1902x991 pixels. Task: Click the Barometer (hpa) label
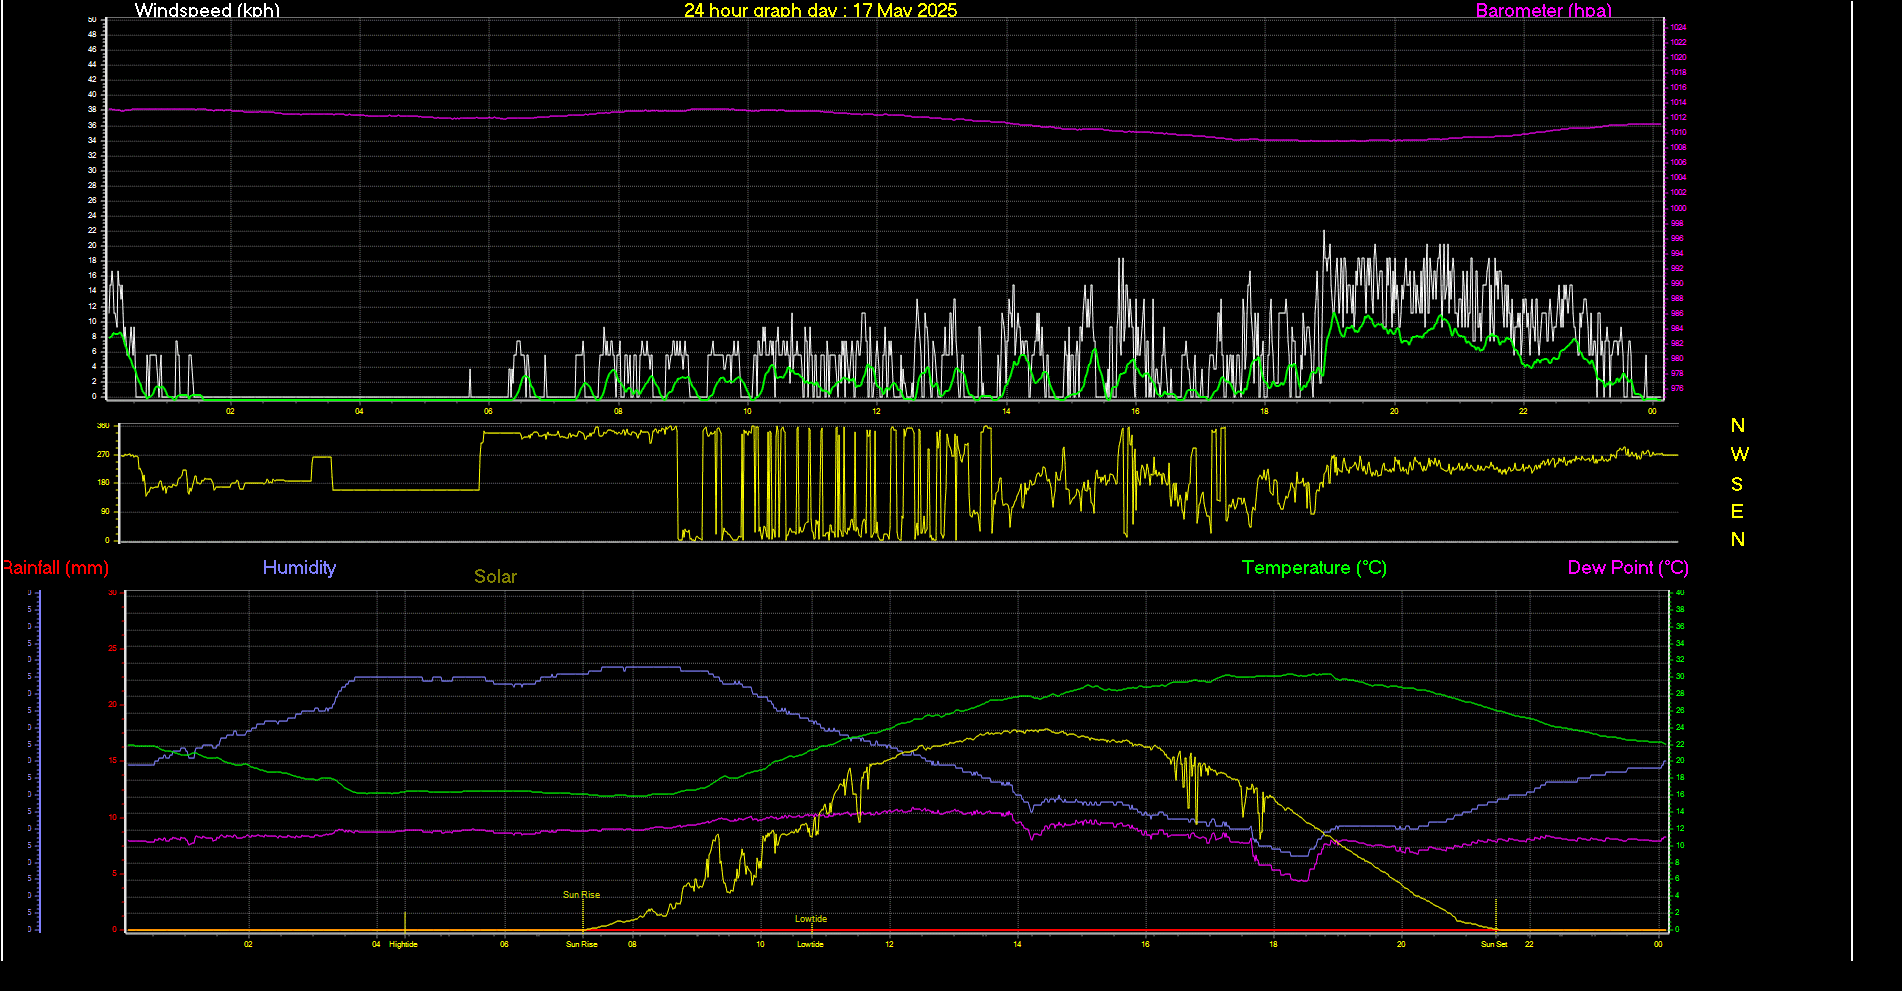tap(1543, 11)
